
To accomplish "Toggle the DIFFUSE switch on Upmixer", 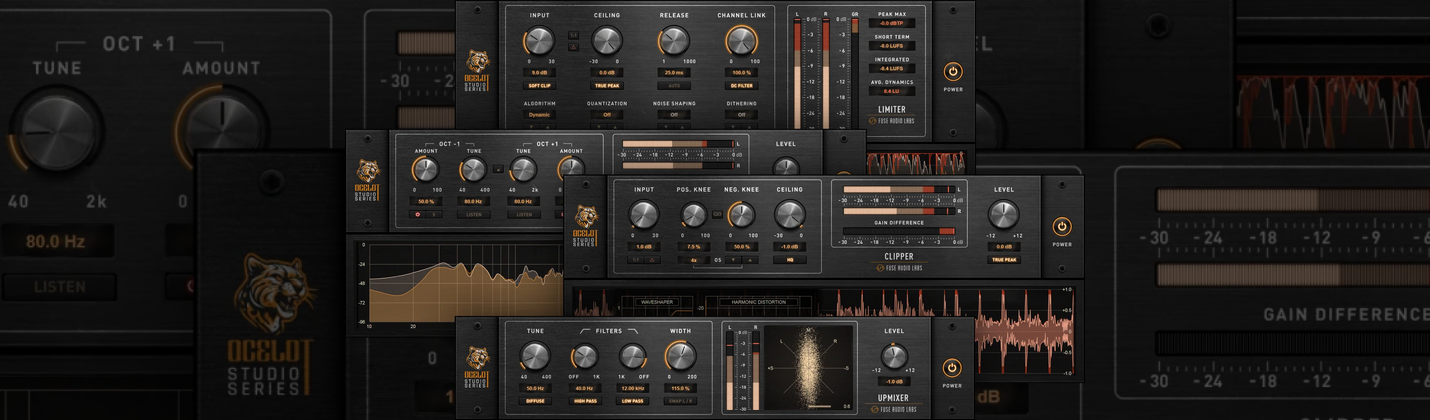I will click(x=535, y=401).
